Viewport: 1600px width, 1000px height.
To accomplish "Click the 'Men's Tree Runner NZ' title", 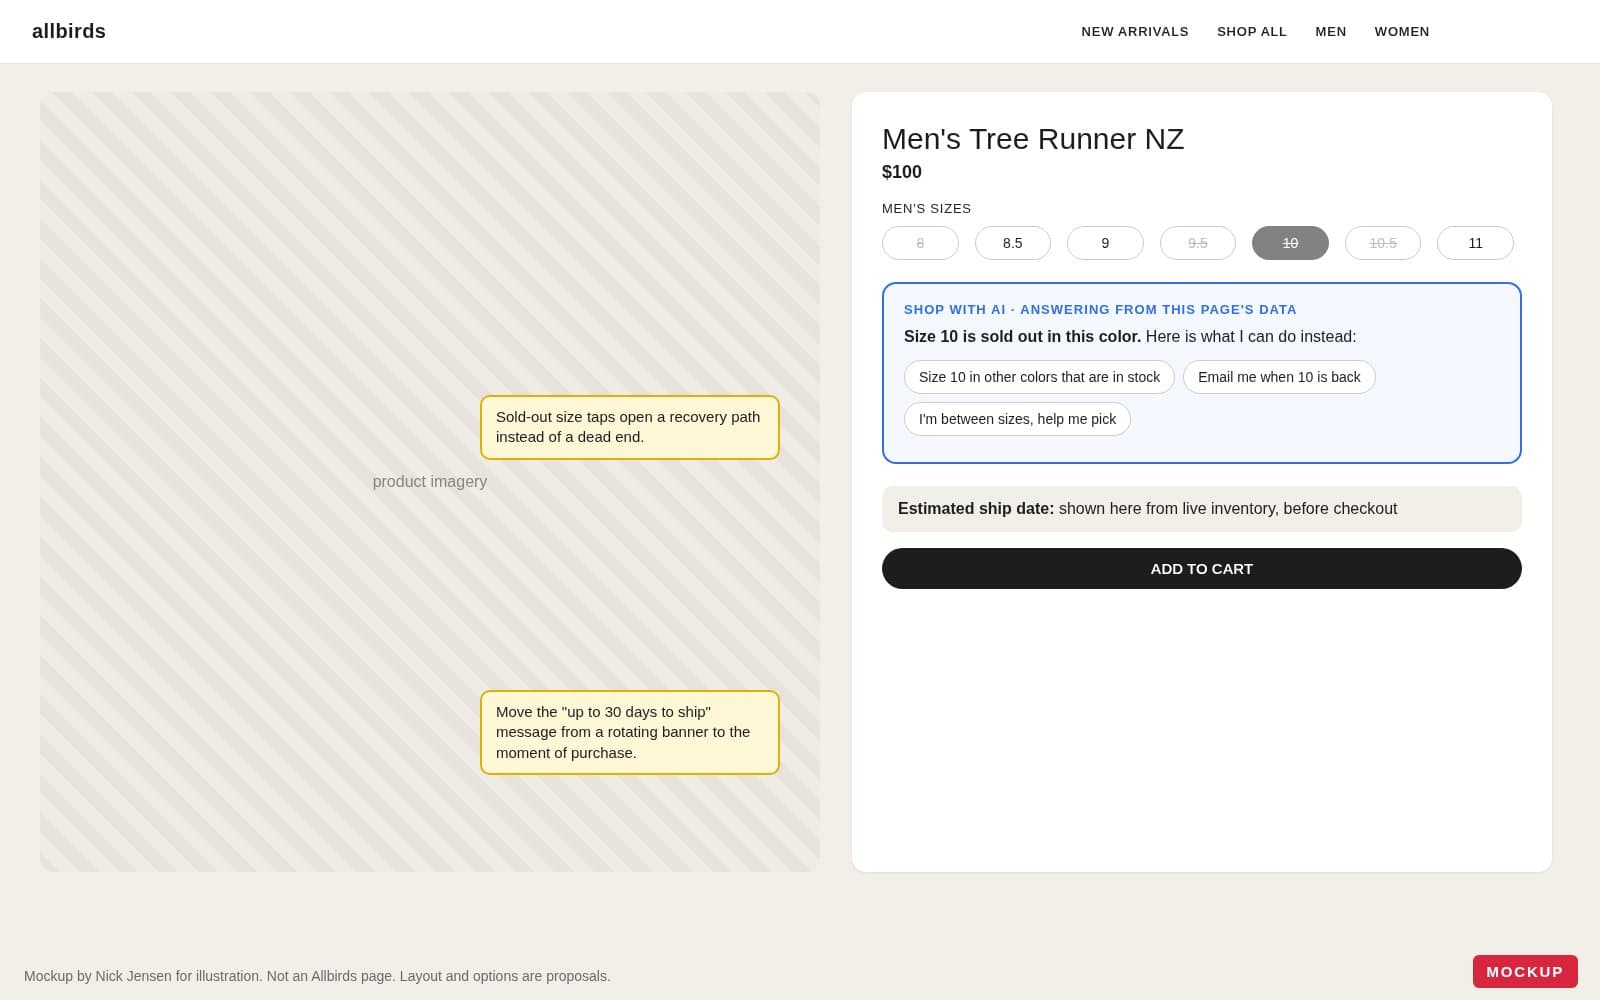I will (x=1033, y=138).
